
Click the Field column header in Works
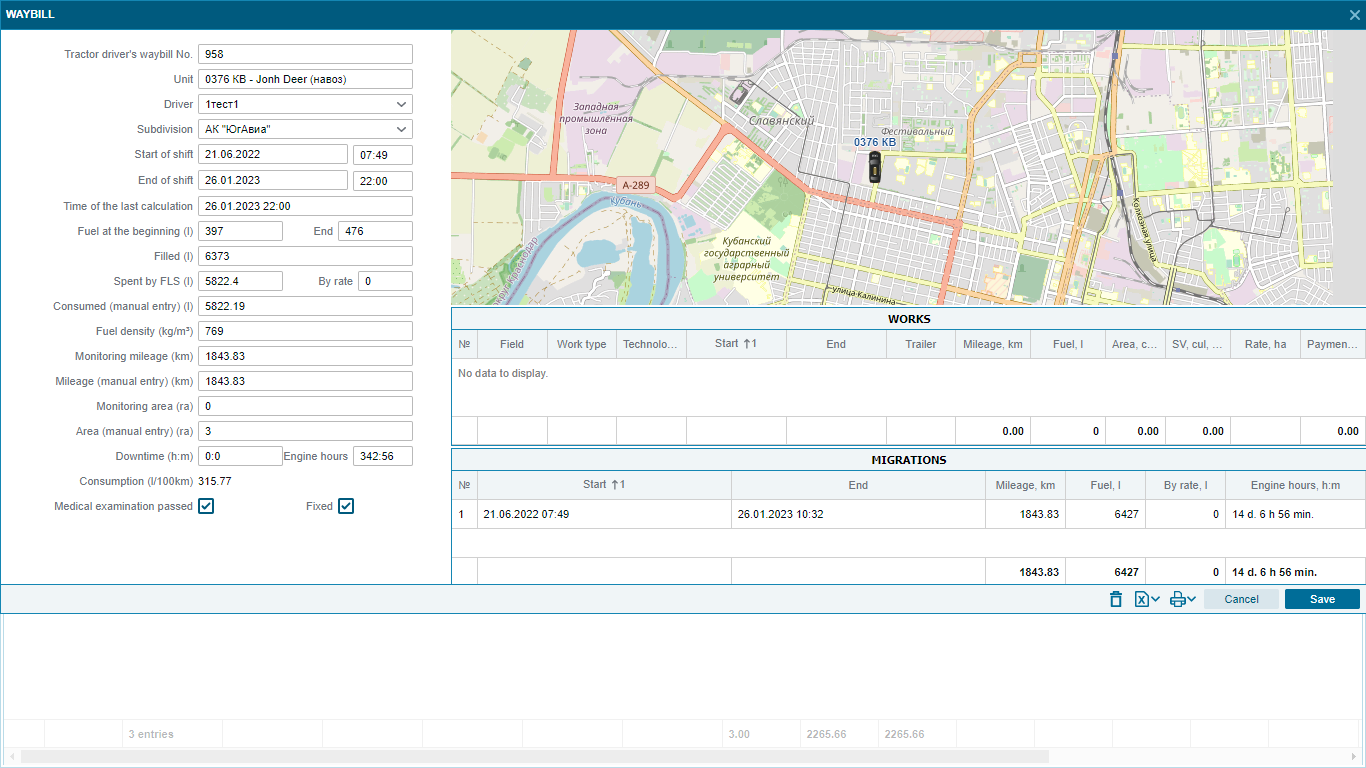[512, 344]
